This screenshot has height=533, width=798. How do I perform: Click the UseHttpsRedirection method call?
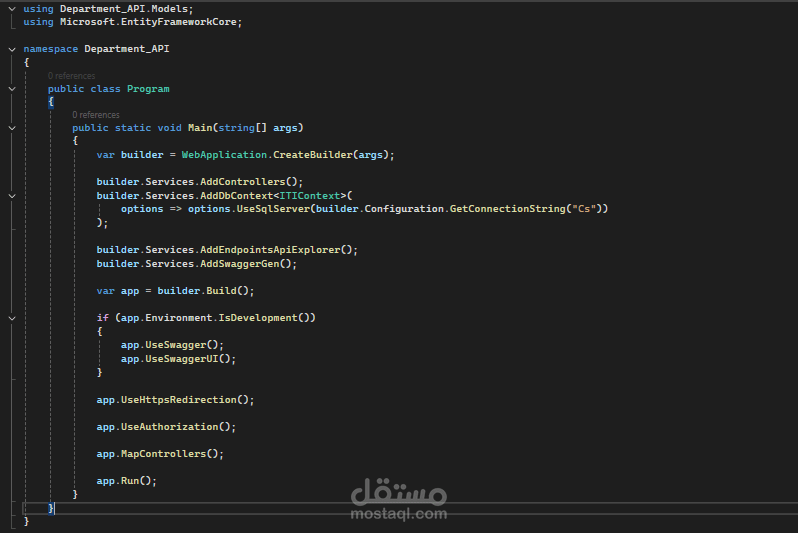(x=179, y=400)
